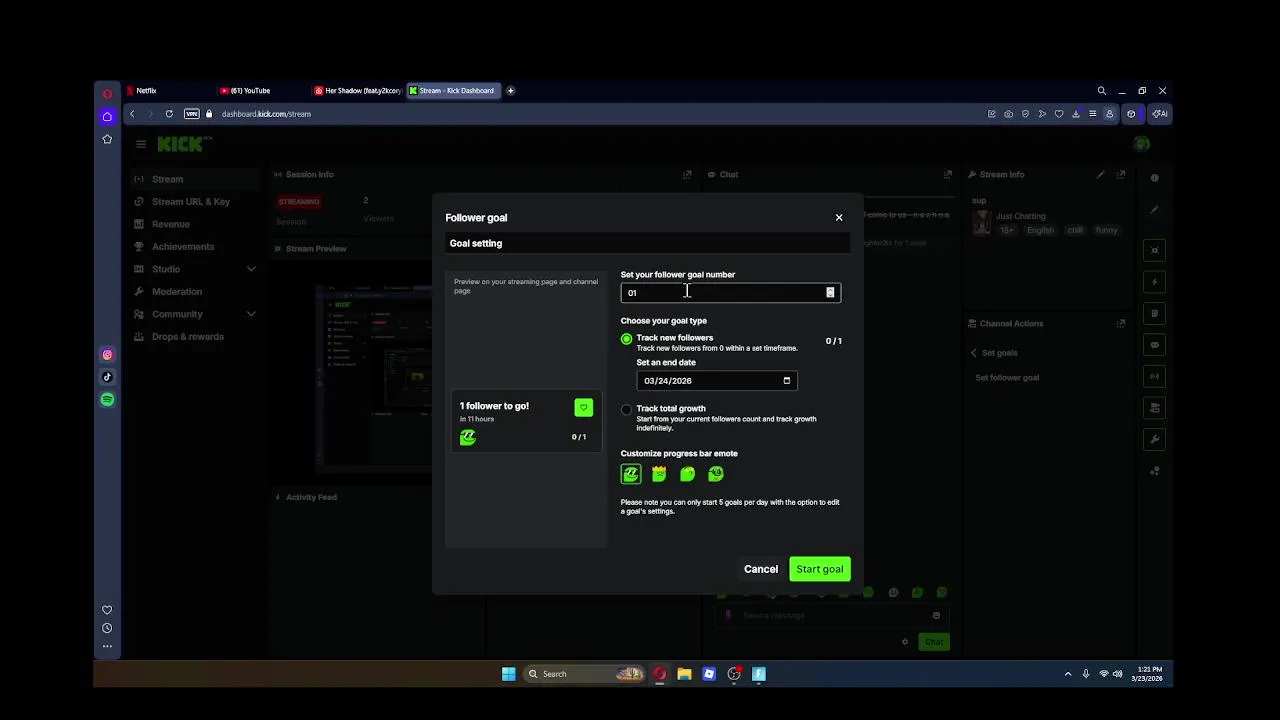Click the browser back arrow
The width and height of the screenshot is (1280, 720).
click(132, 114)
